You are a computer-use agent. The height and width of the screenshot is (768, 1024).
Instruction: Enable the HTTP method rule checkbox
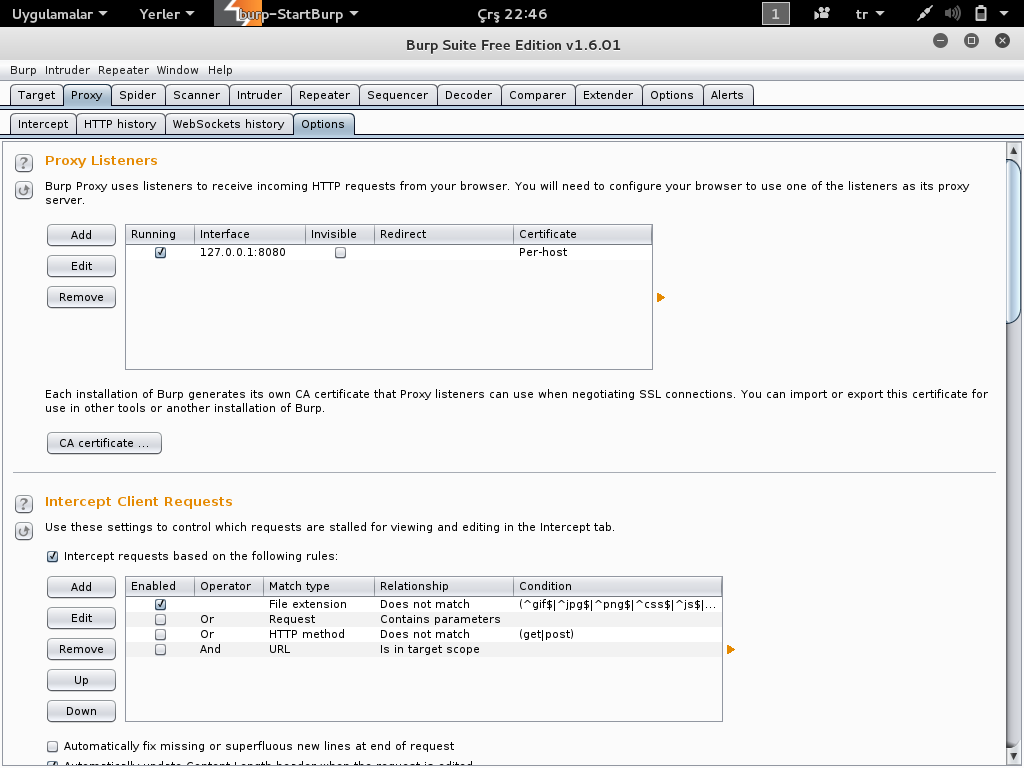(x=160, y=634)
